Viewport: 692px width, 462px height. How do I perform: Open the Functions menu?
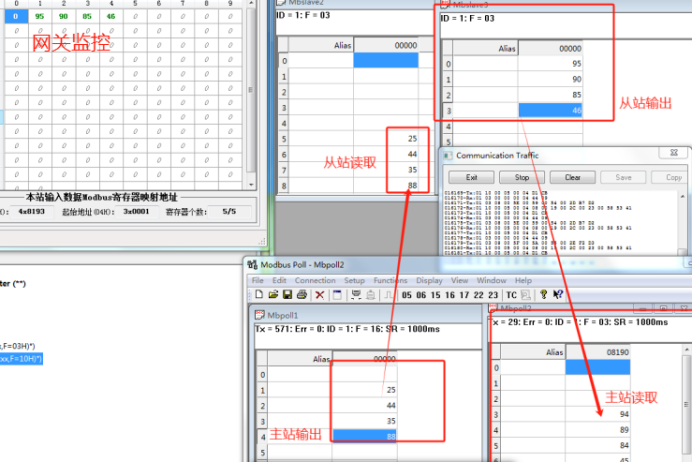(x=390, y=280)
